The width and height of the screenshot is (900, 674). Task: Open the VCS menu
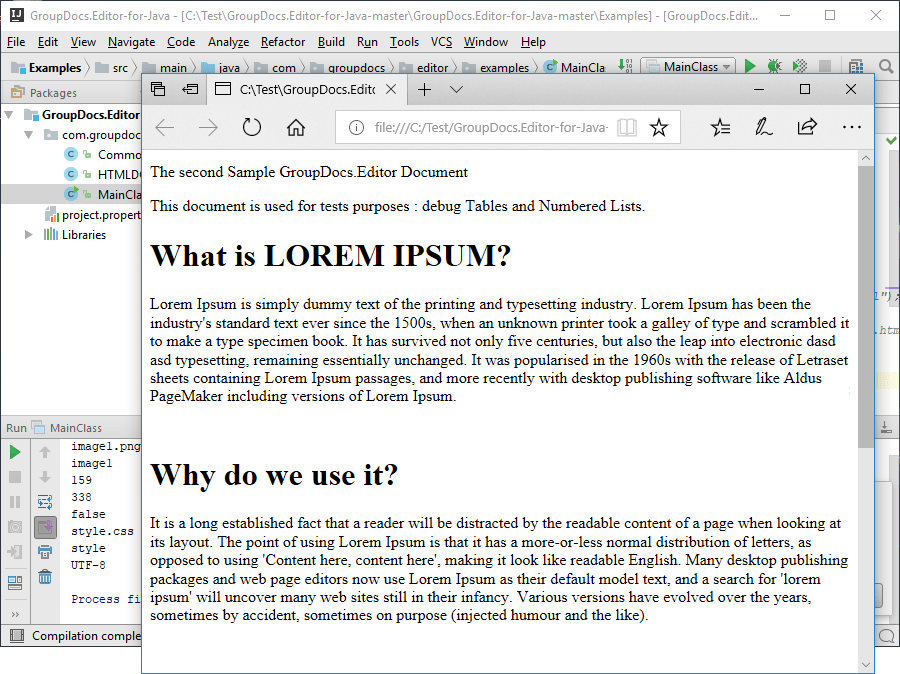click(x=441, y=42)
